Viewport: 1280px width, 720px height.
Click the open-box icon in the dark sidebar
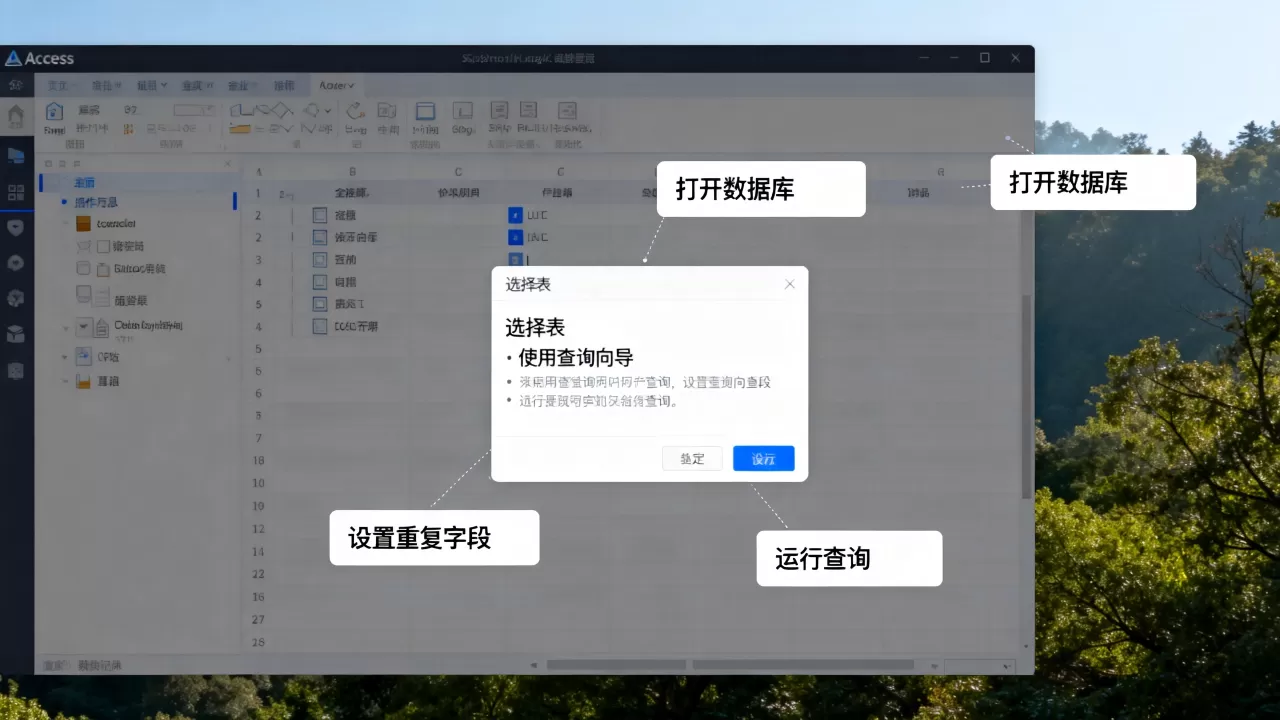pos(16,334)
